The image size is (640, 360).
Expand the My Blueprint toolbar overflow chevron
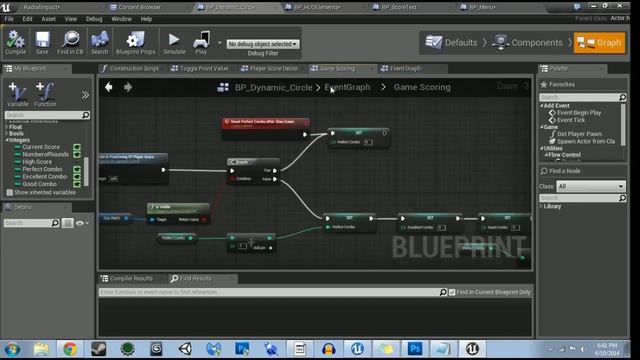[x=85, y=95]
